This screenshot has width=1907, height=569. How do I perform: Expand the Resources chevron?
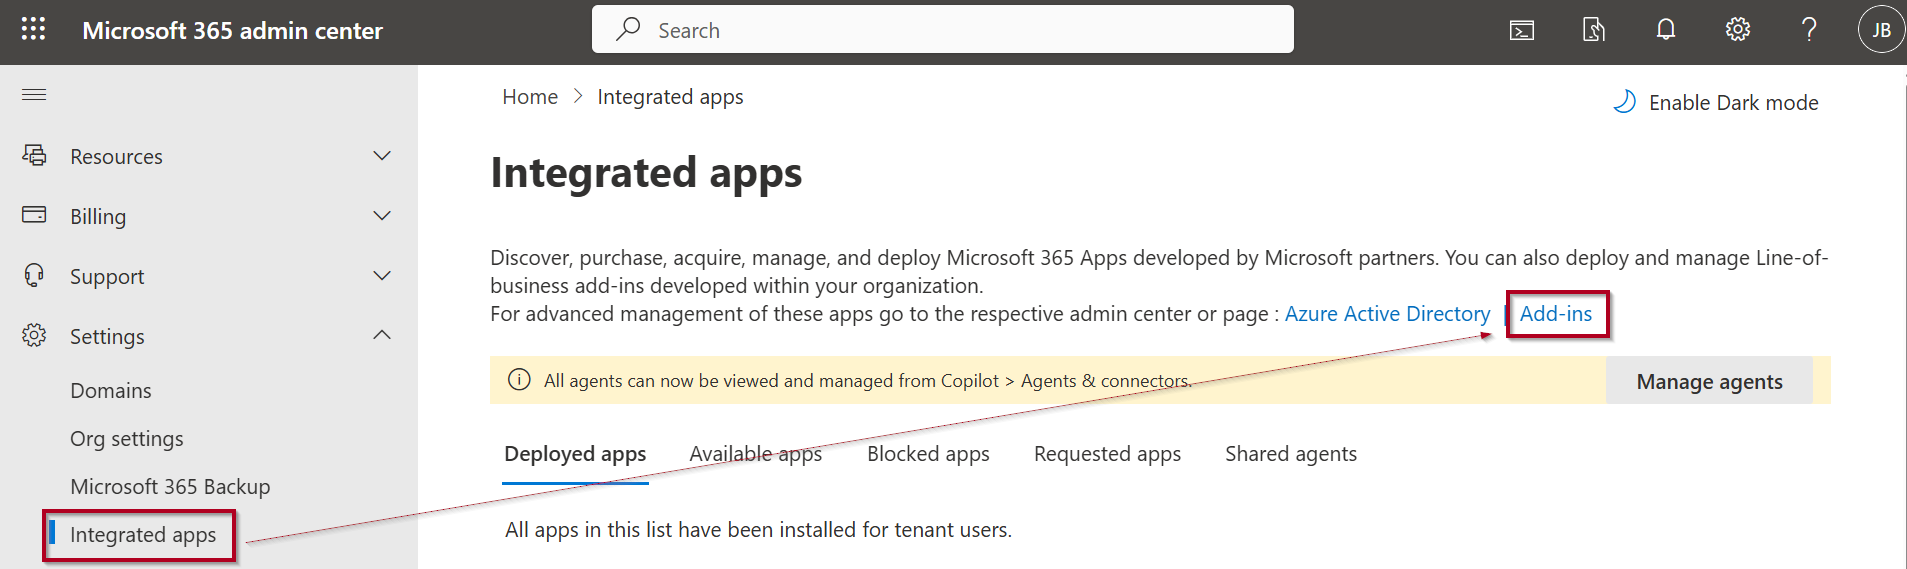(382, 155)
